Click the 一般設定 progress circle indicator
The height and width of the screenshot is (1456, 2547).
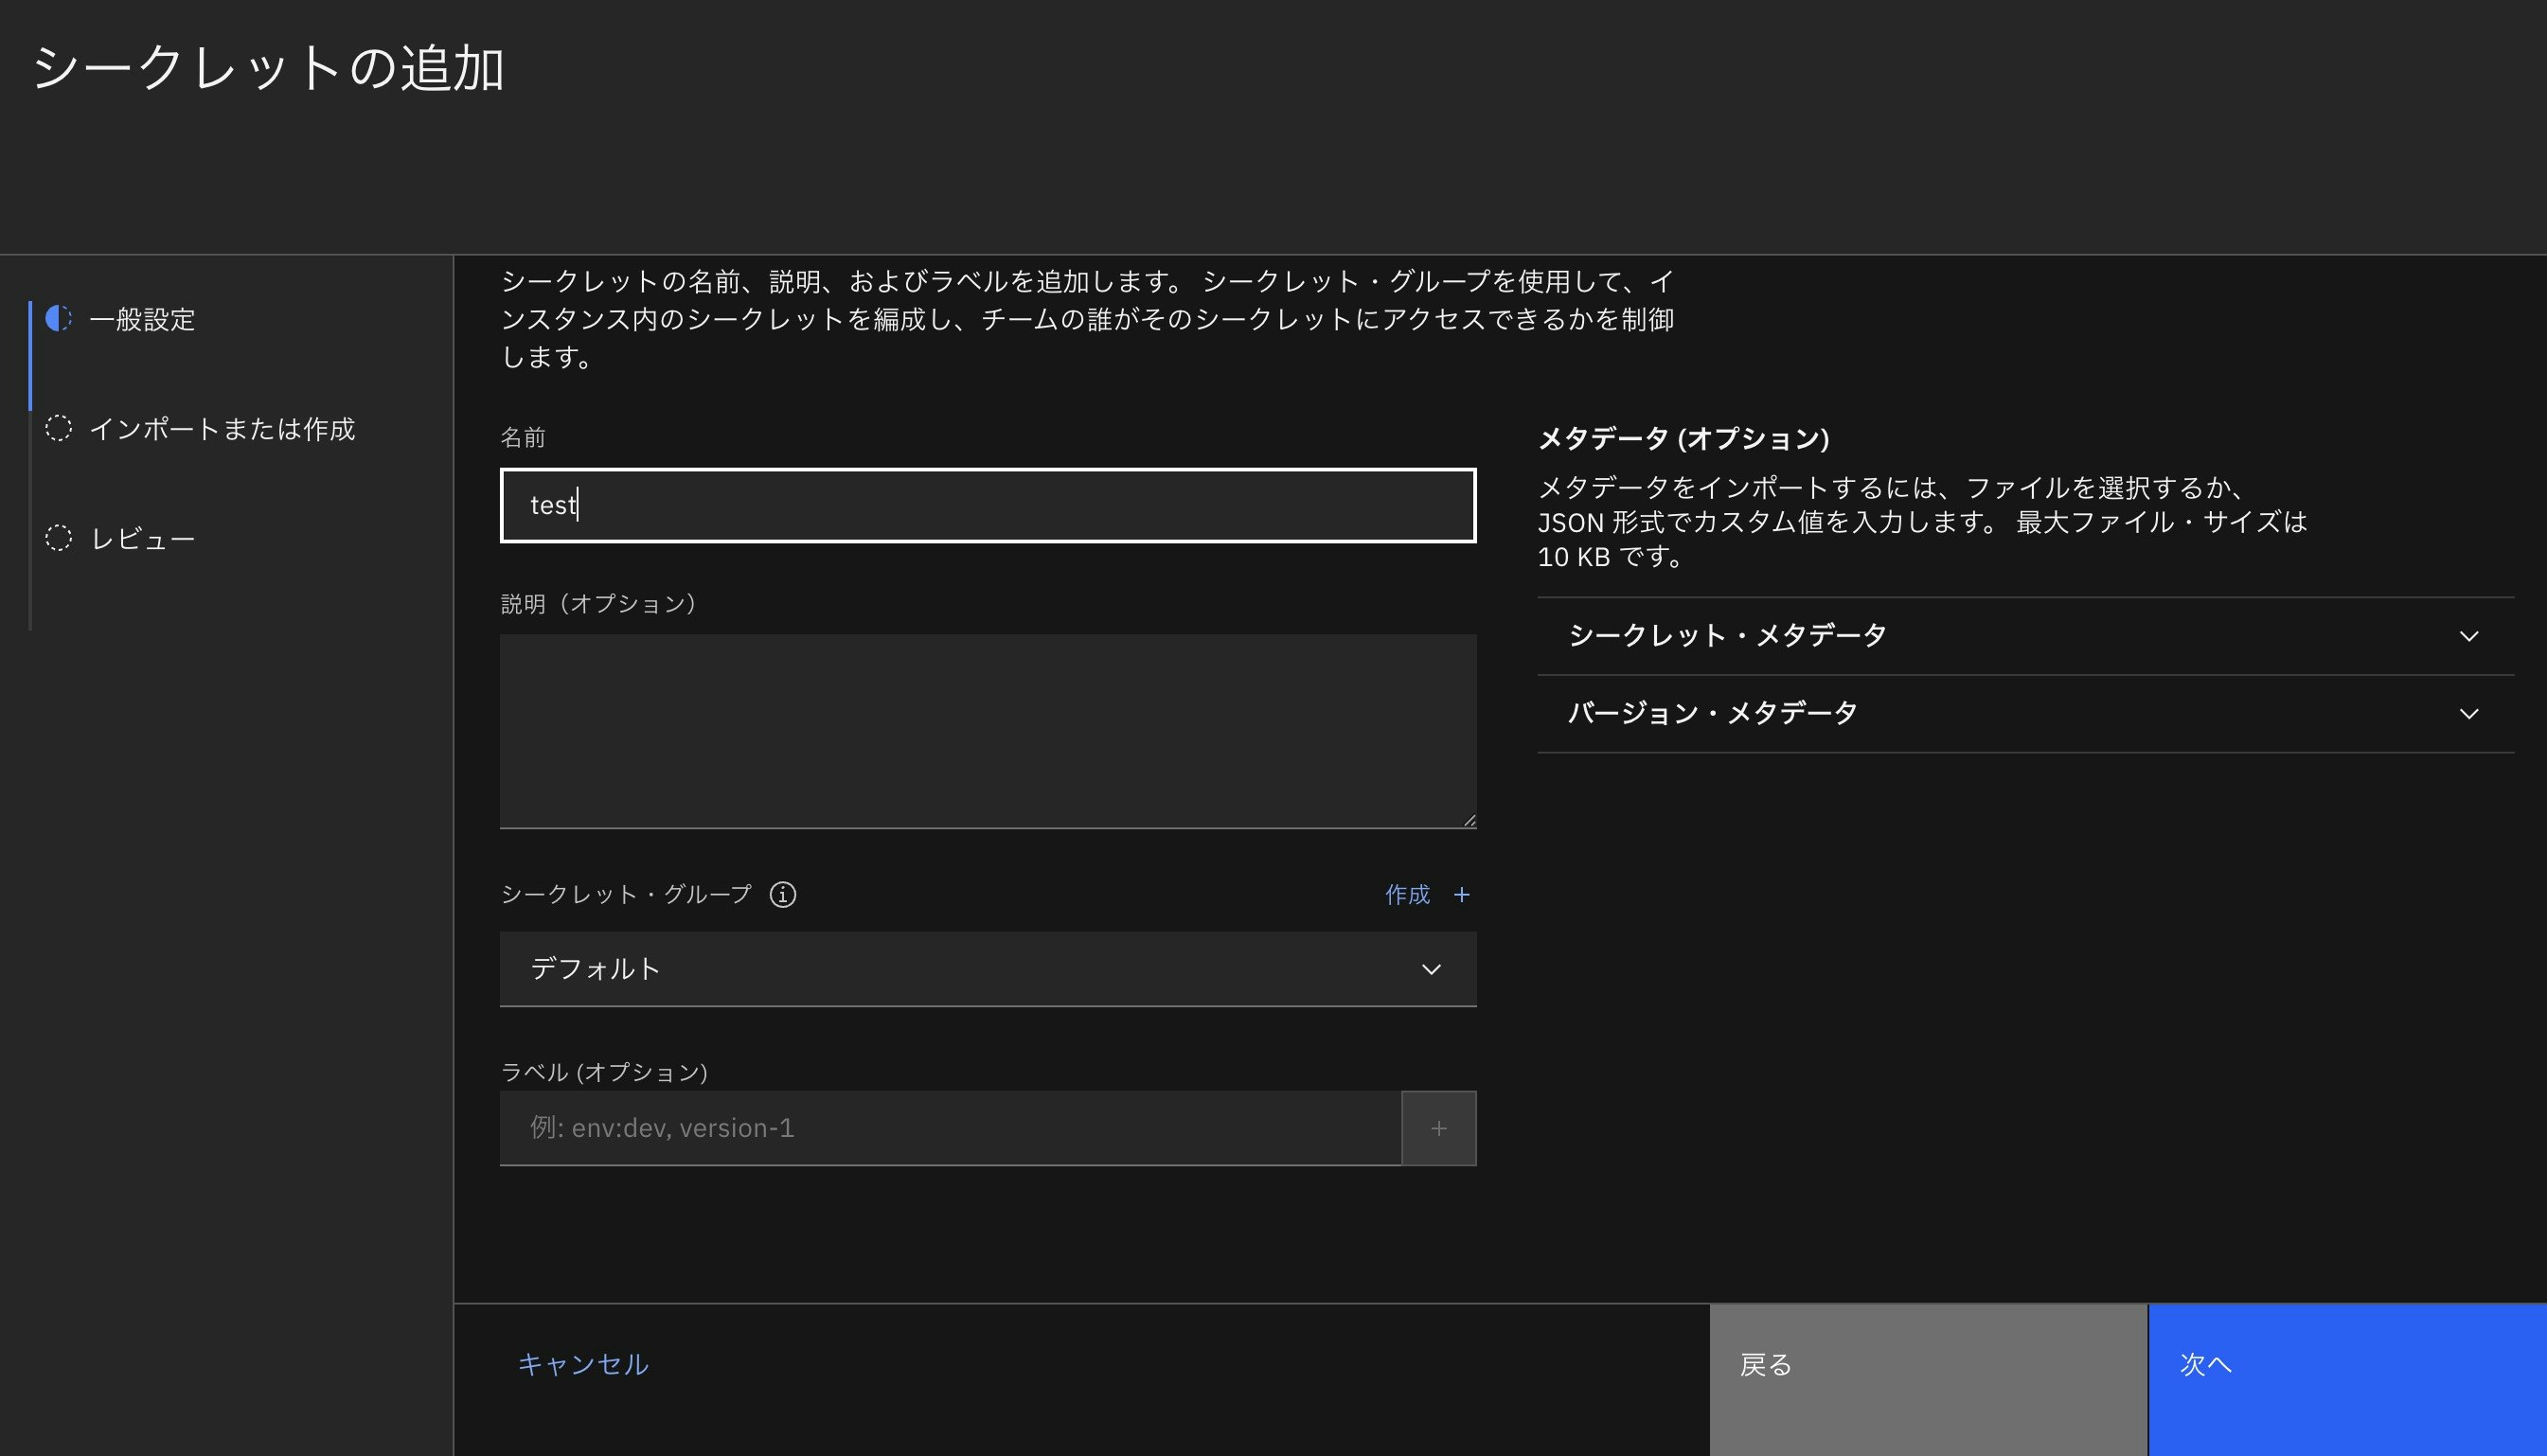pyautogui.click(x=59, y=320)
